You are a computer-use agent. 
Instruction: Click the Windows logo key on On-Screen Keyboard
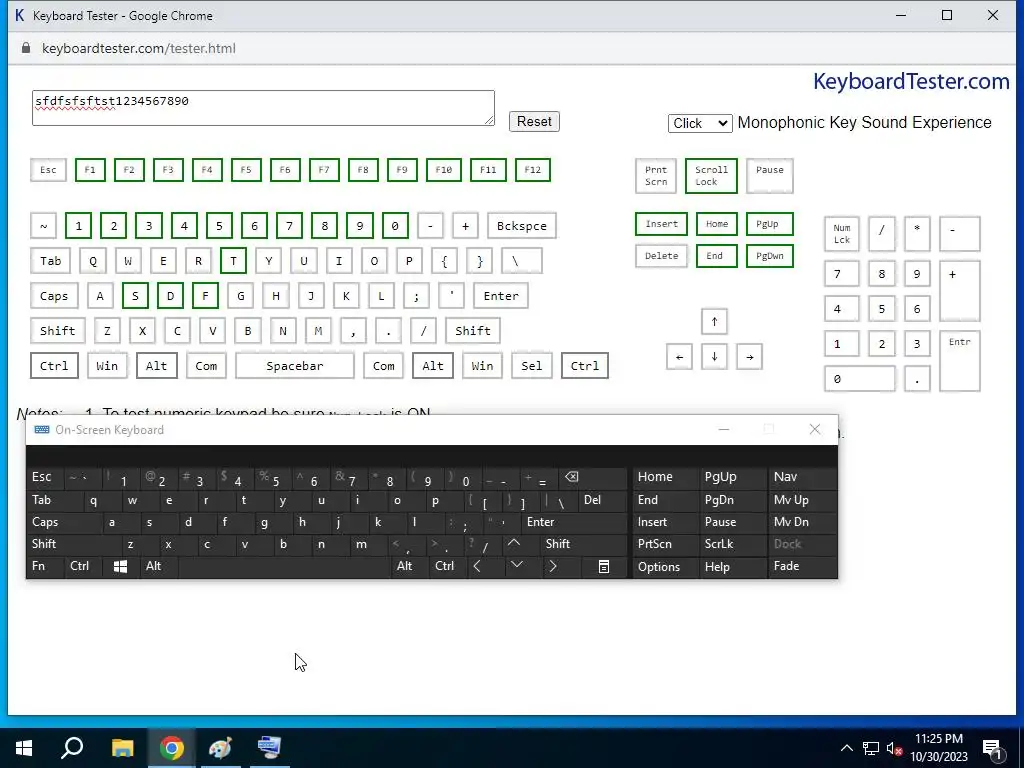click(120, 566)
